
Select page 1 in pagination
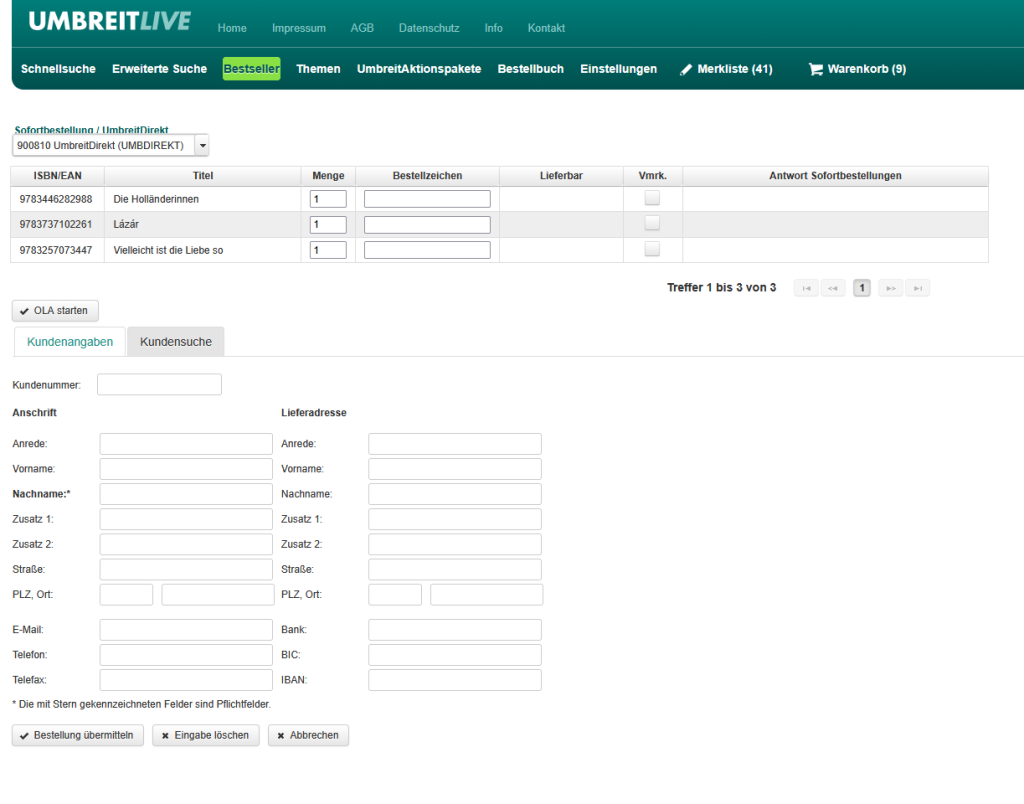(861, 288)
